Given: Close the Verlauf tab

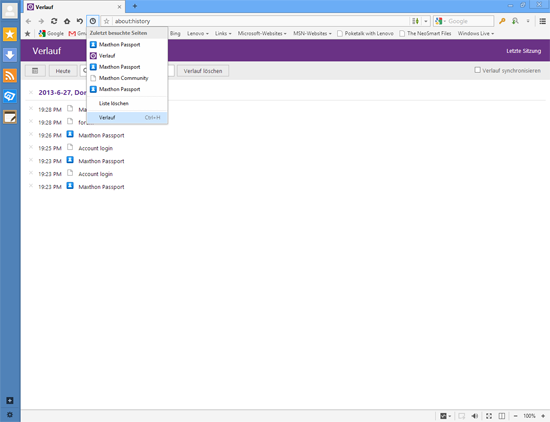Looking at the screenshot, I should tap(119, 7).
